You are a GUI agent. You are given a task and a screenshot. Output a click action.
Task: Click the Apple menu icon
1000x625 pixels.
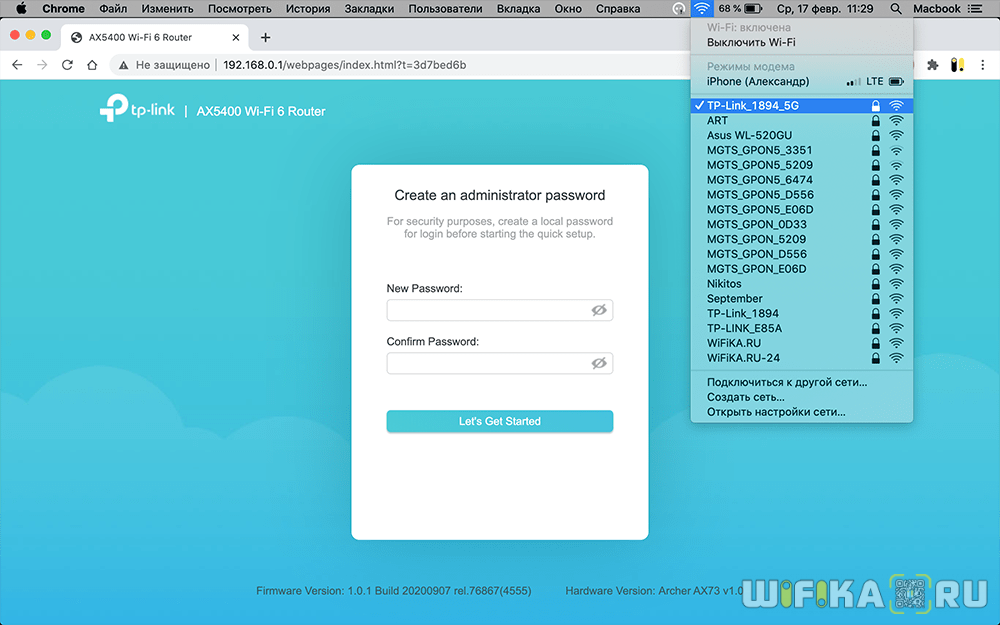point(20,9)
